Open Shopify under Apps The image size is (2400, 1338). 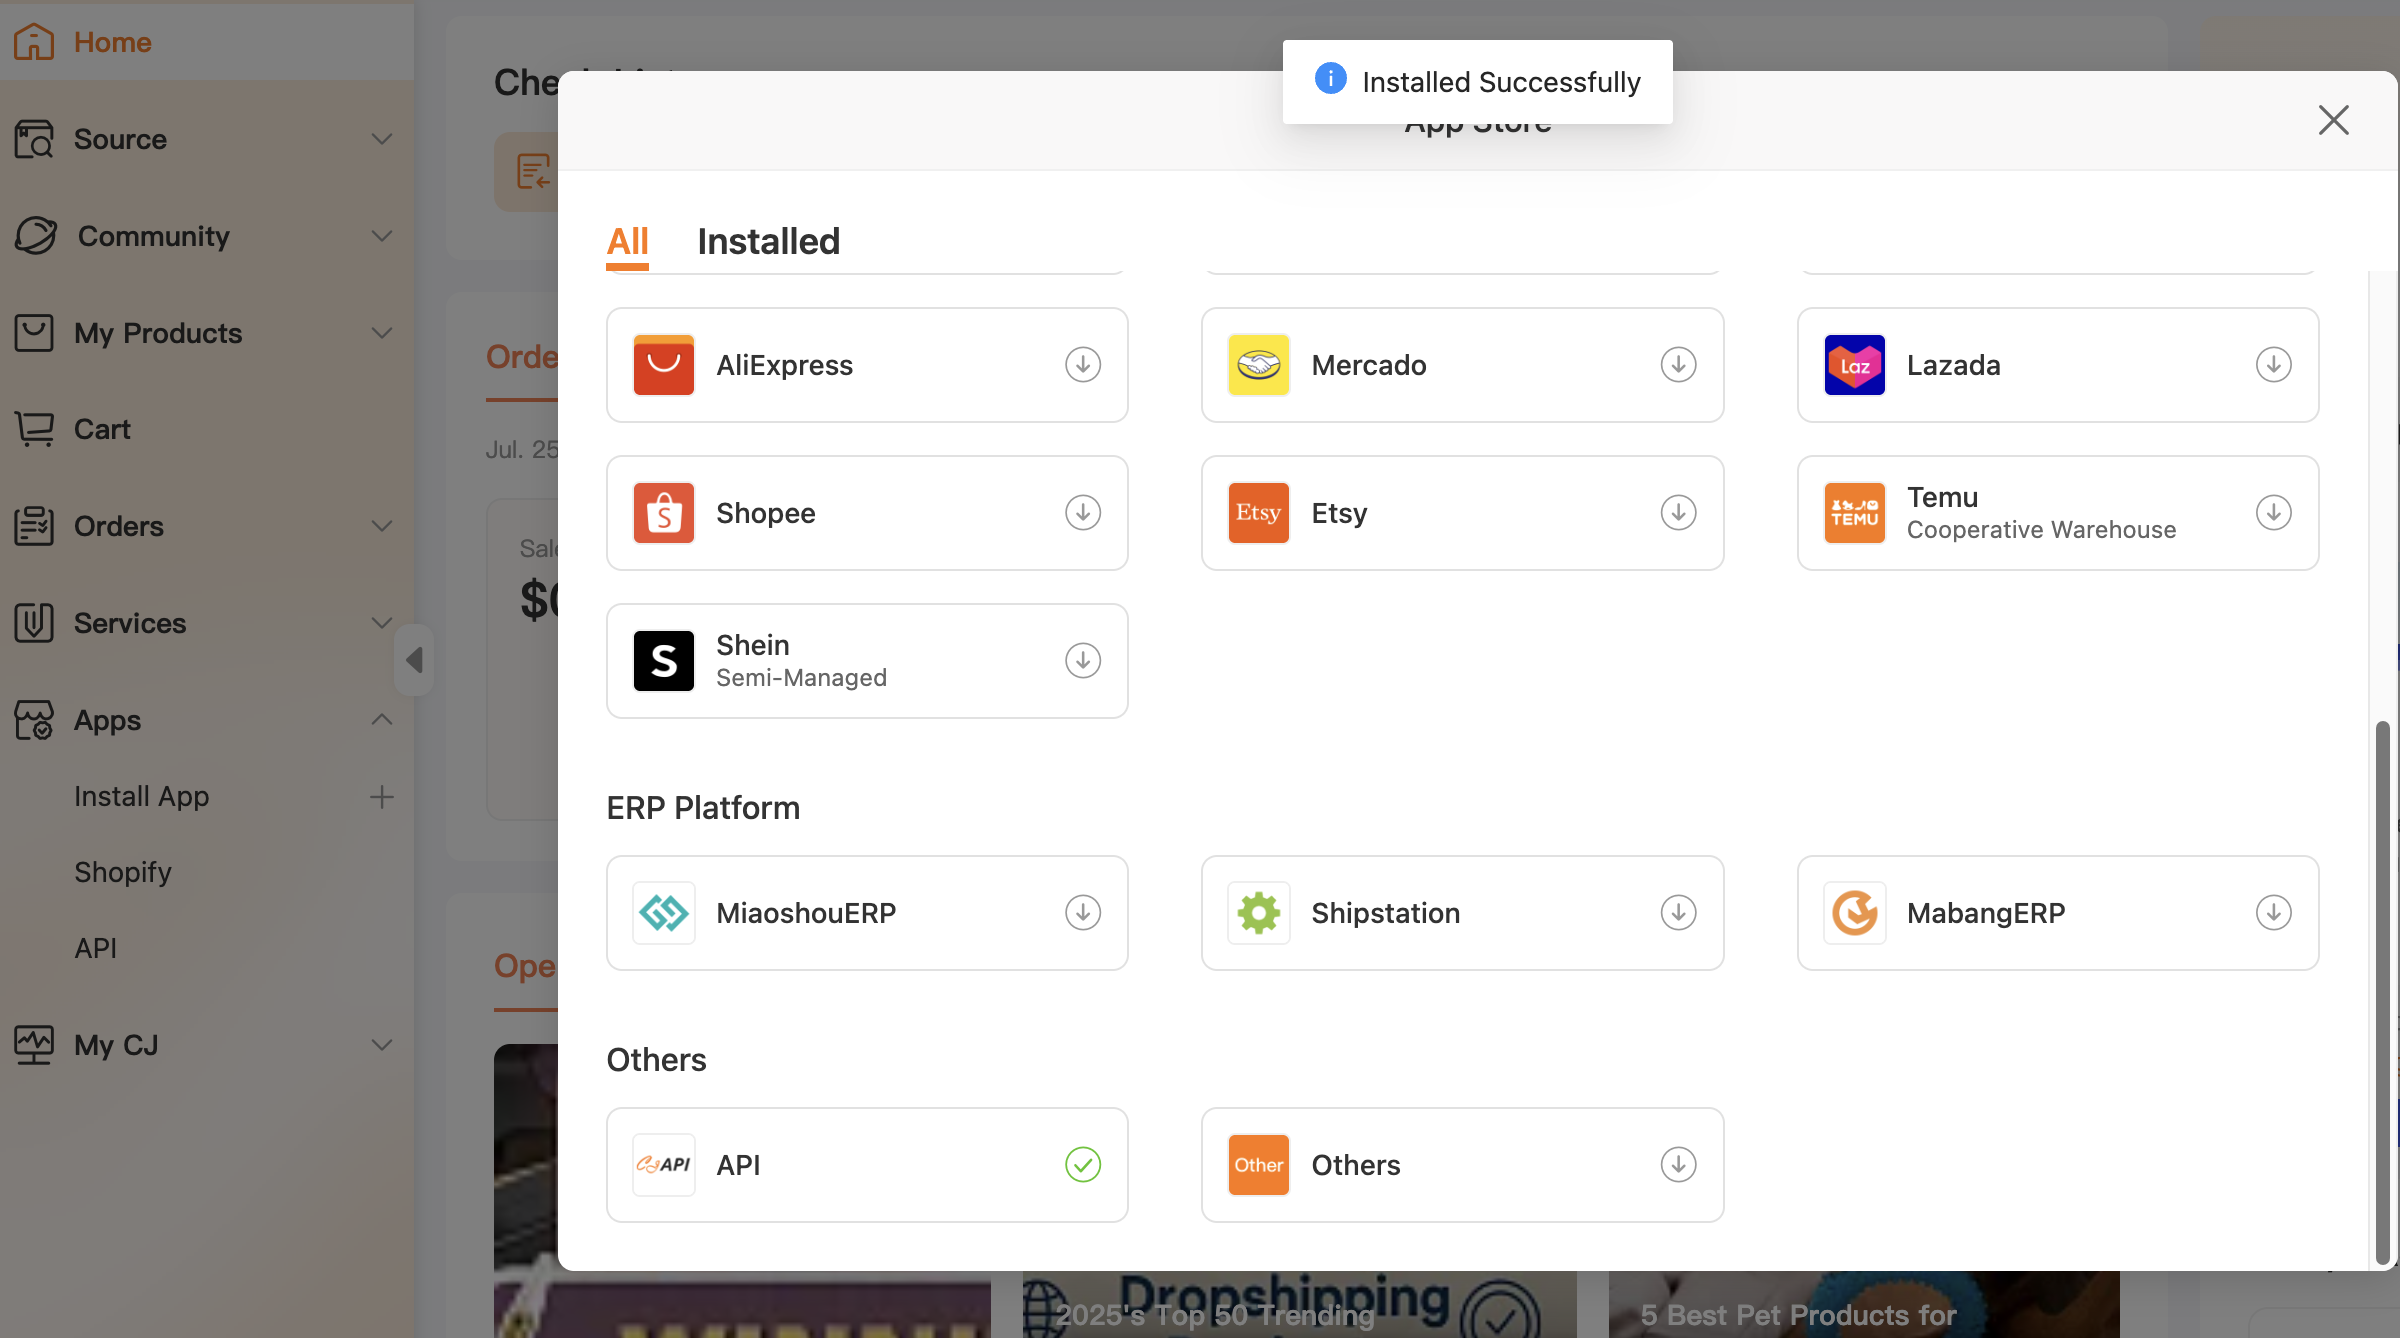pos(123,872)
